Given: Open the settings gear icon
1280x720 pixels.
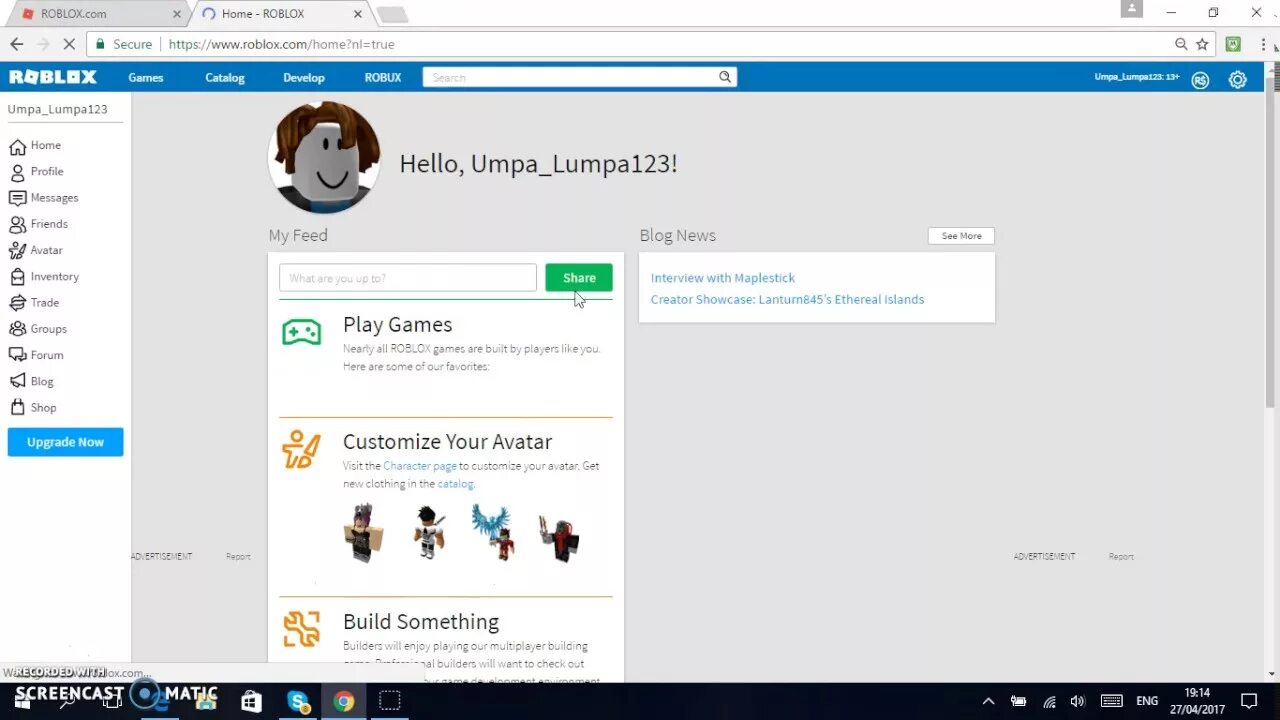Looking at the screenshot, I should click(1238, 80).
